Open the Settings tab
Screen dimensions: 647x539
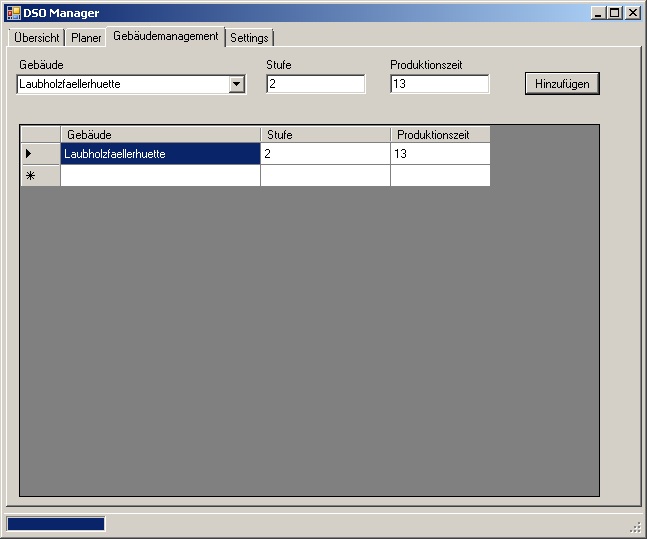click(249, 38)
